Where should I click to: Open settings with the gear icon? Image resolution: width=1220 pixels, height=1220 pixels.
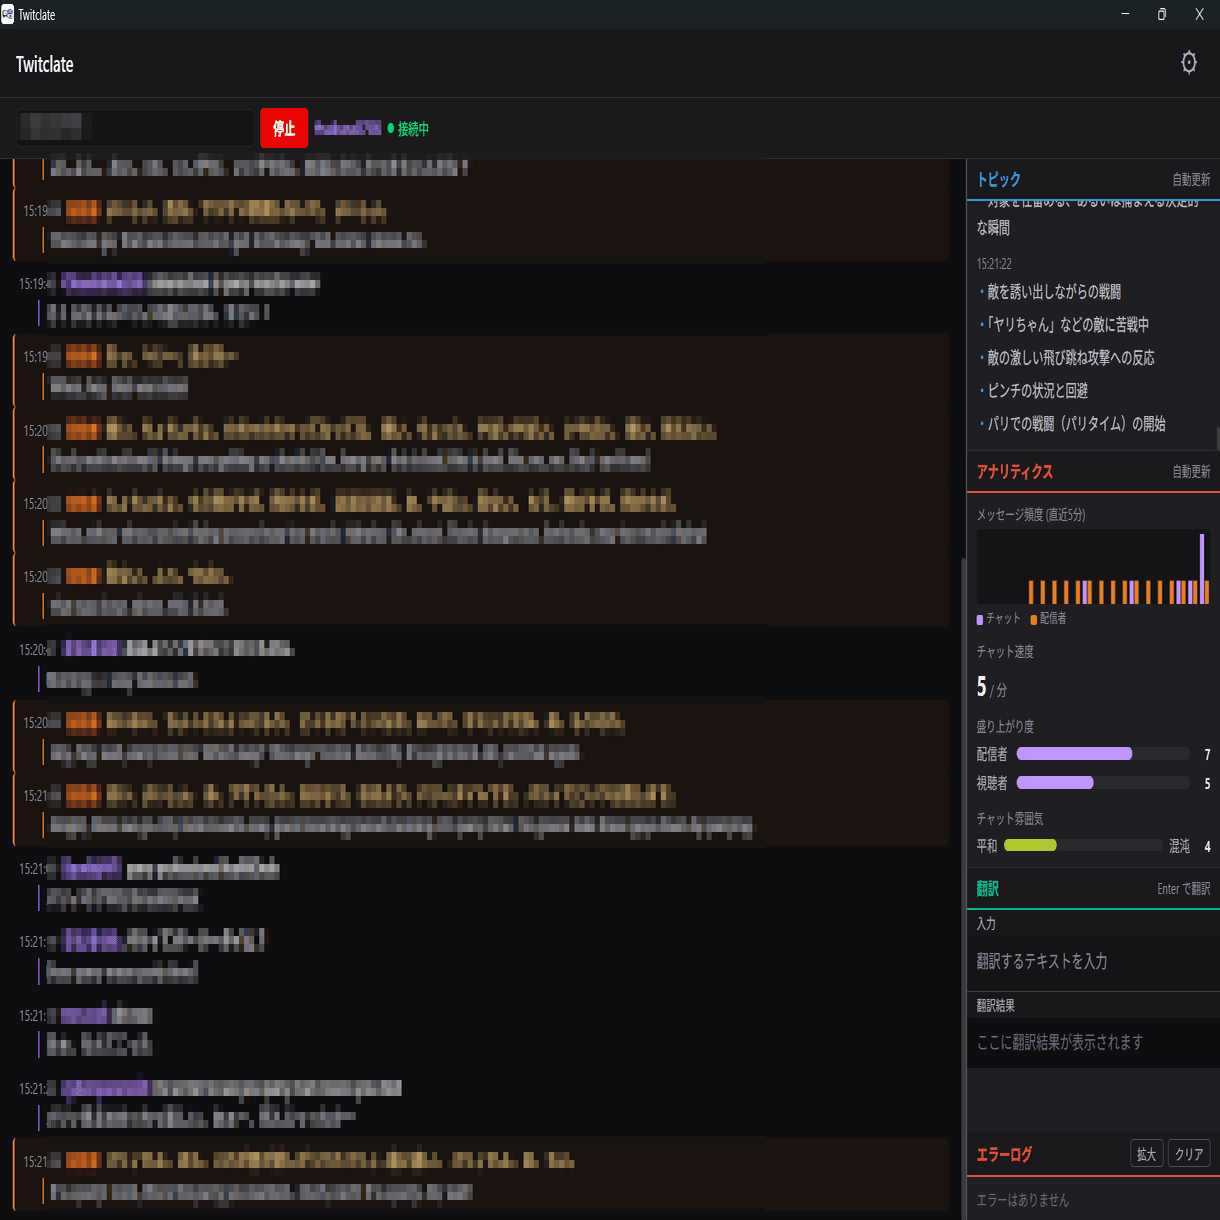[x=1188, y=63]
